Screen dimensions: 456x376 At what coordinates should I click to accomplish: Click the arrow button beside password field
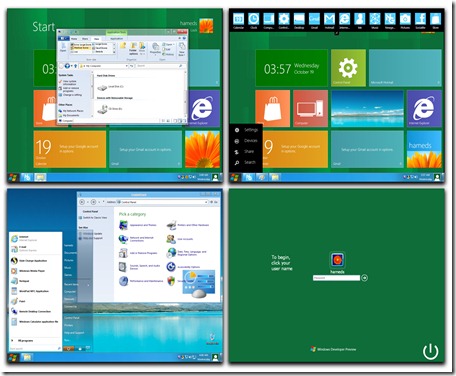(x=365, y=278)
